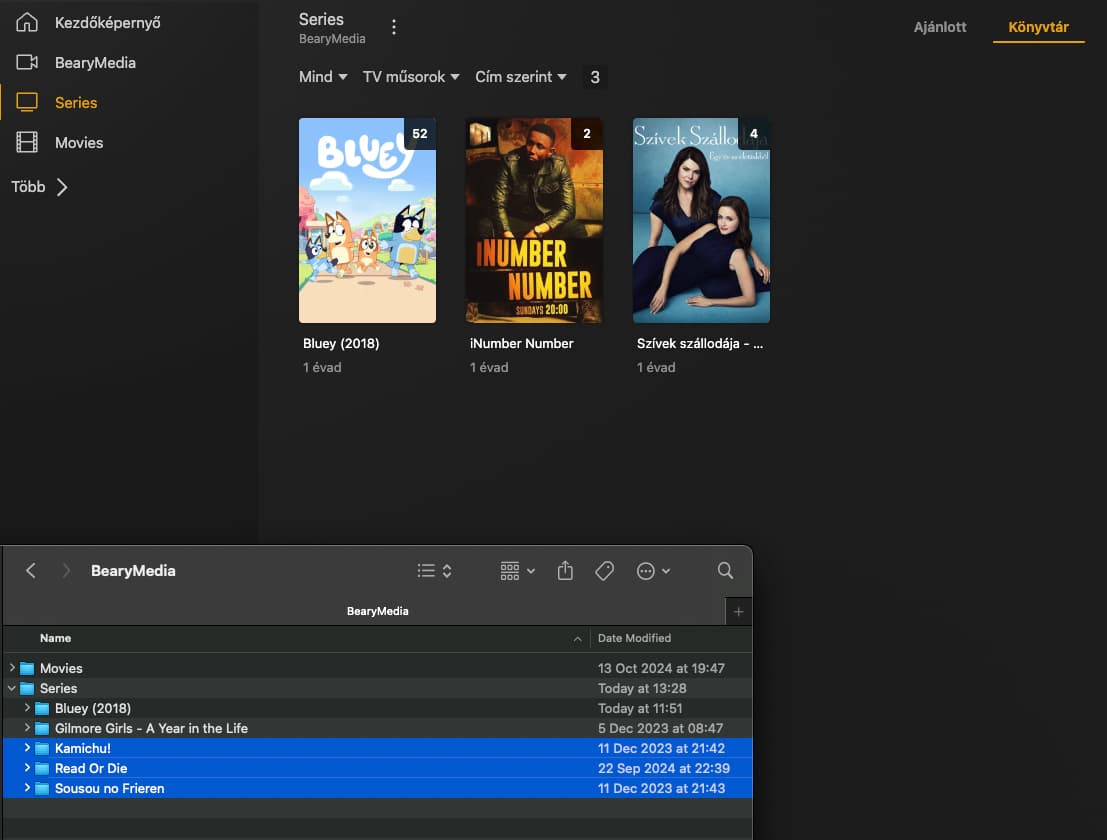Click the Tags icon in Finder toolbar
The height and width of the screenshot is (840, 1107).
tap(604, 570)
